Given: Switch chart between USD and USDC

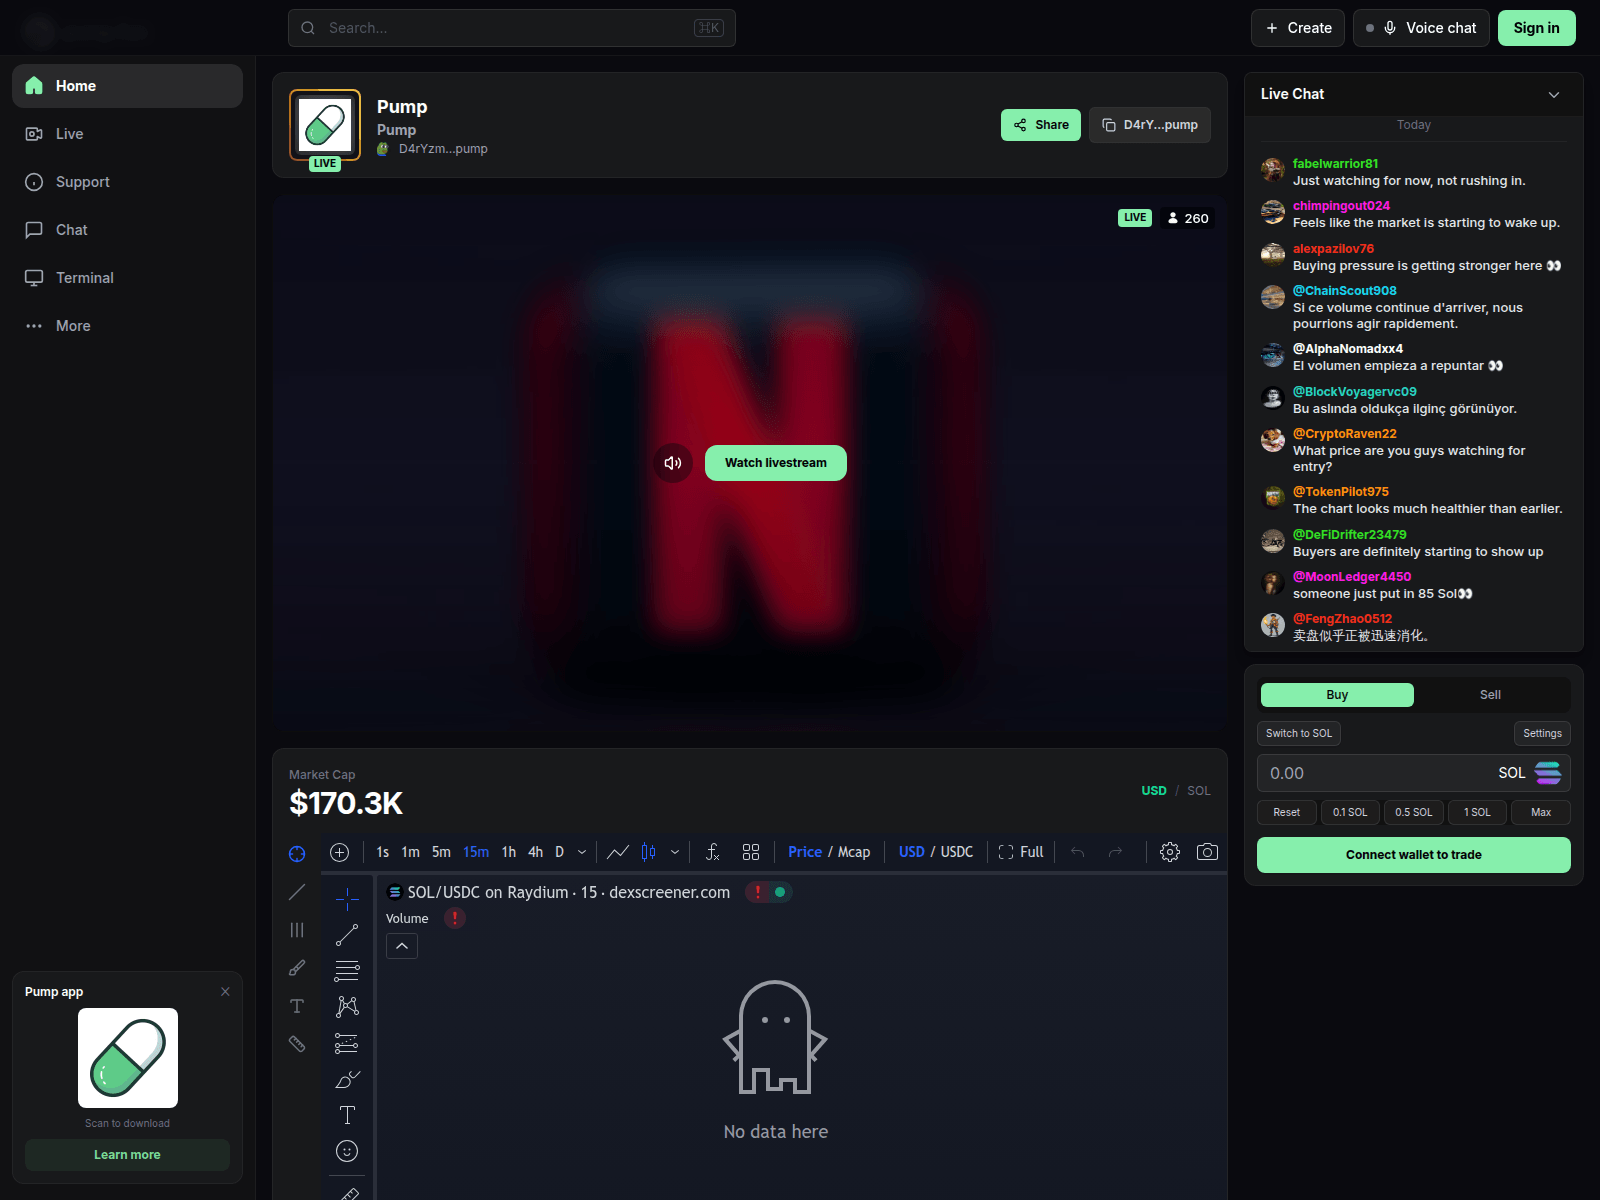Looking at the screenshot, I should point(936,852).
